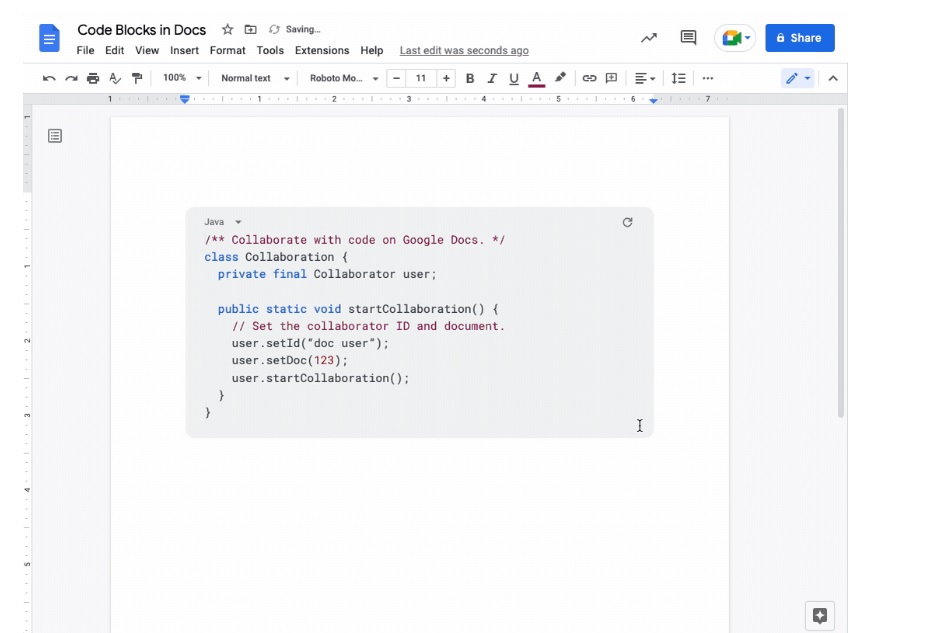The height and width of the screenshot is (633, 935).
Task: Hide the menus with the collapse arrow
Action: (x=833, y=78)
